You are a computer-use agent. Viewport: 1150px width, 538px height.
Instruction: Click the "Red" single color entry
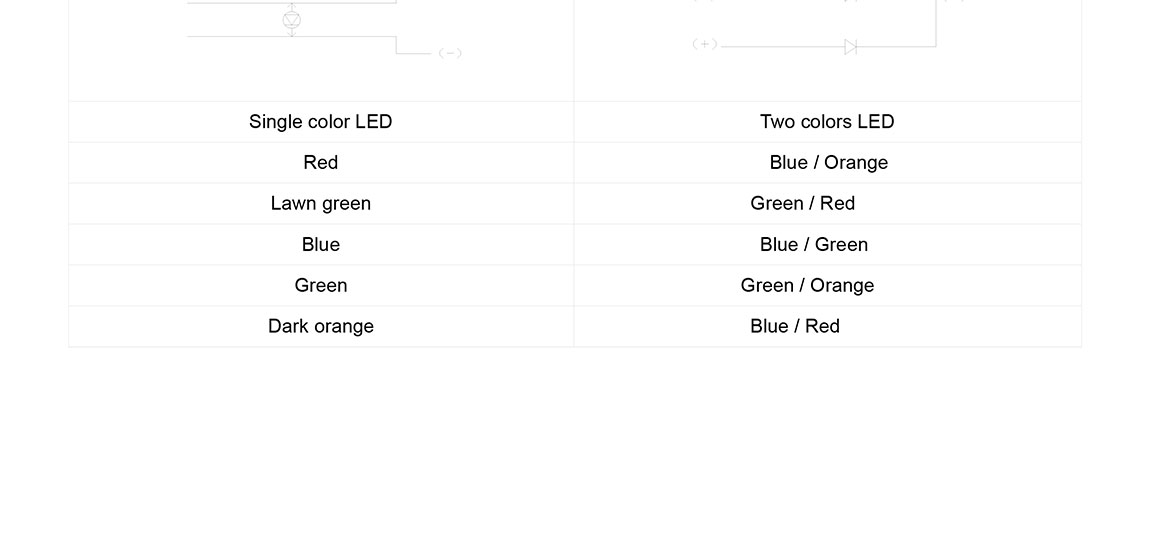[320, 163]
